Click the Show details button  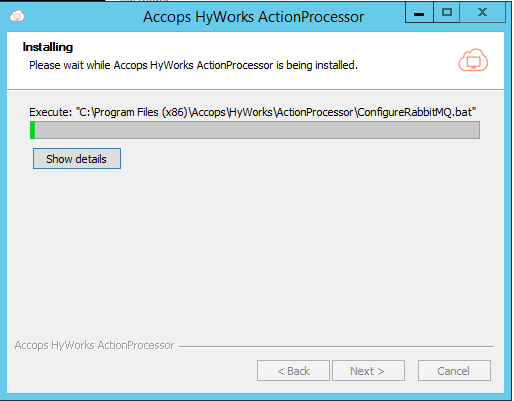77,159
